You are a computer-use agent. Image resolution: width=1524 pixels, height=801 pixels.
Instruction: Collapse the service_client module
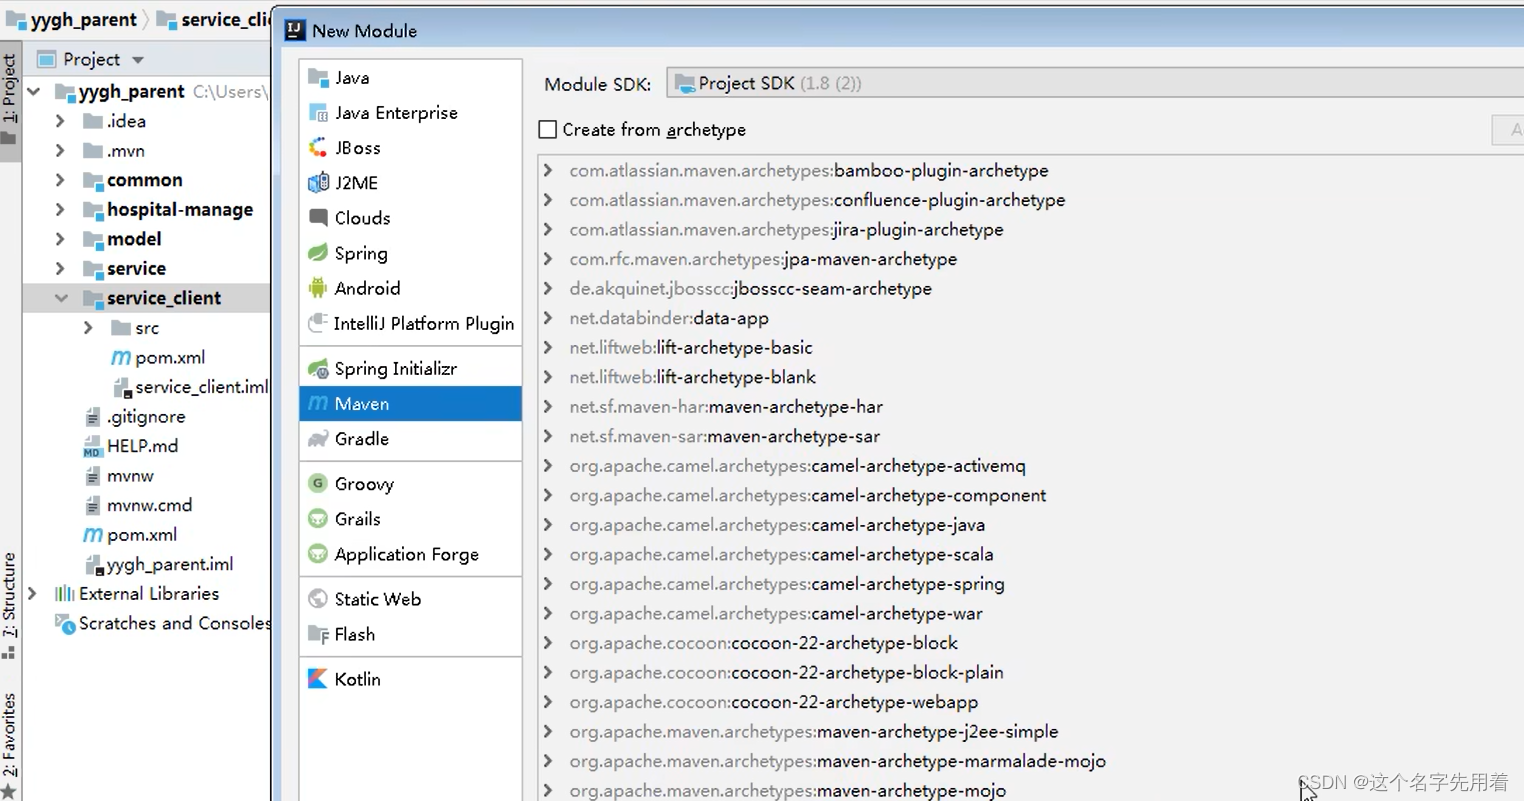(x=61, y=298)
